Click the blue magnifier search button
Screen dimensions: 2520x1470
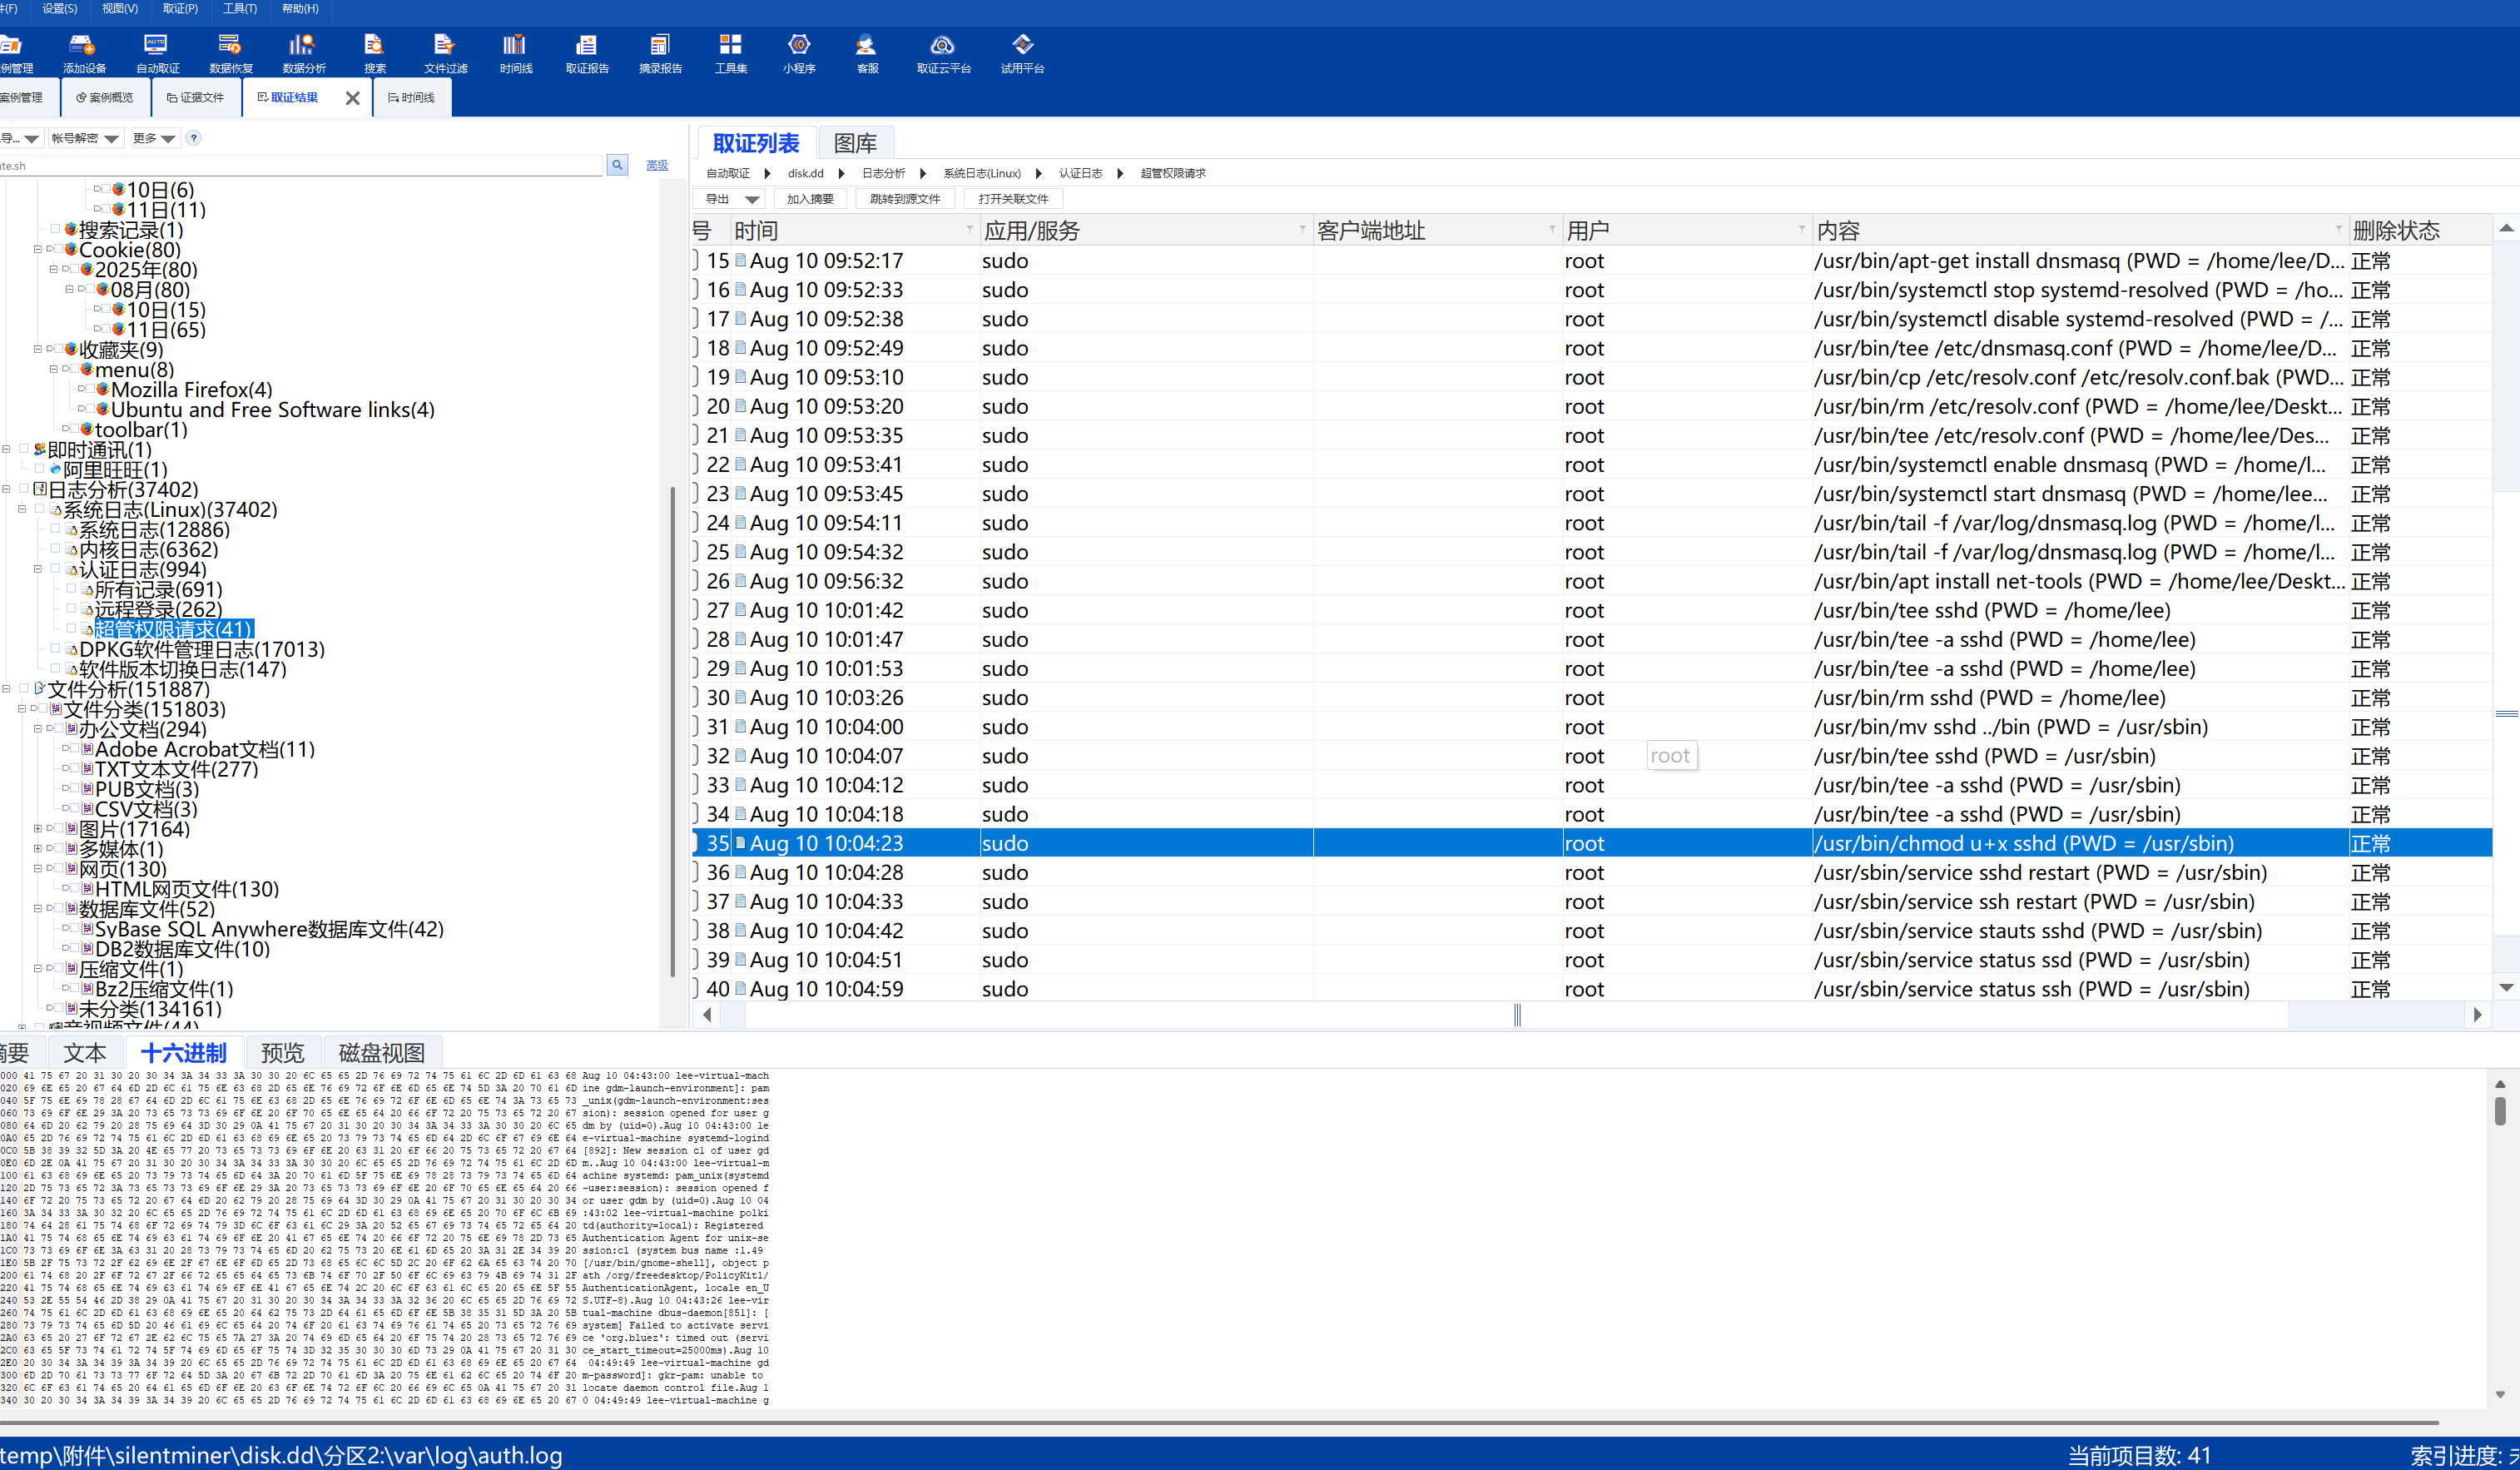[617, 165]
